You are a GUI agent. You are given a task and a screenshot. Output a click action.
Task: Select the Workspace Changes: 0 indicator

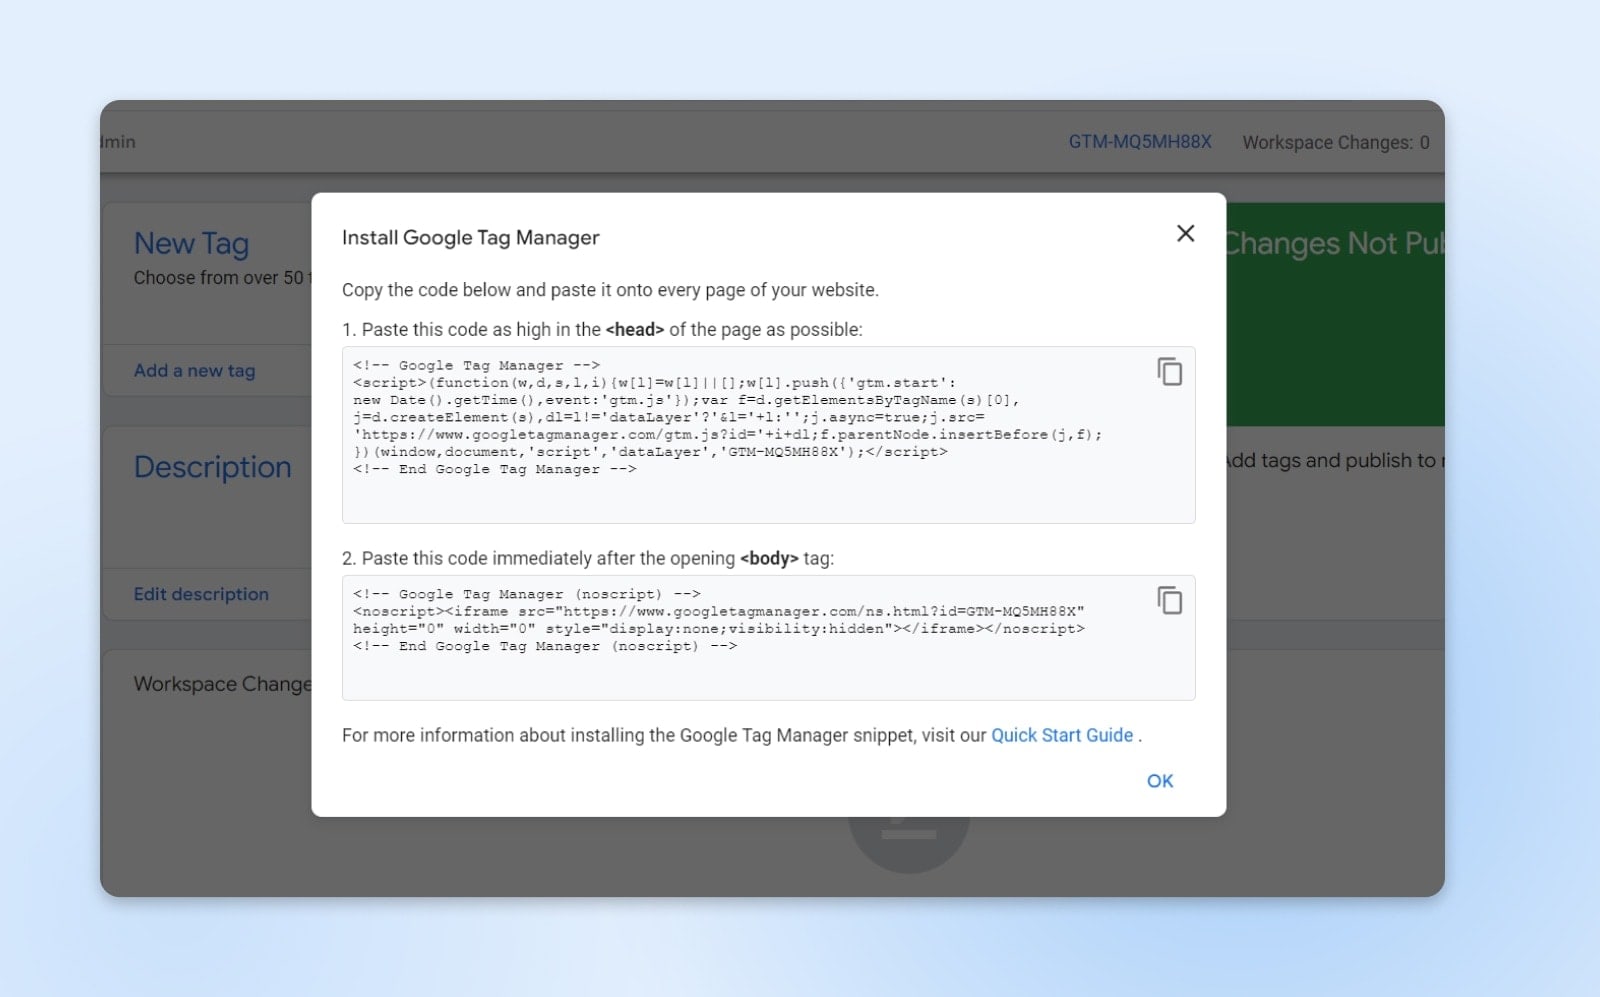coord(1335,142)
